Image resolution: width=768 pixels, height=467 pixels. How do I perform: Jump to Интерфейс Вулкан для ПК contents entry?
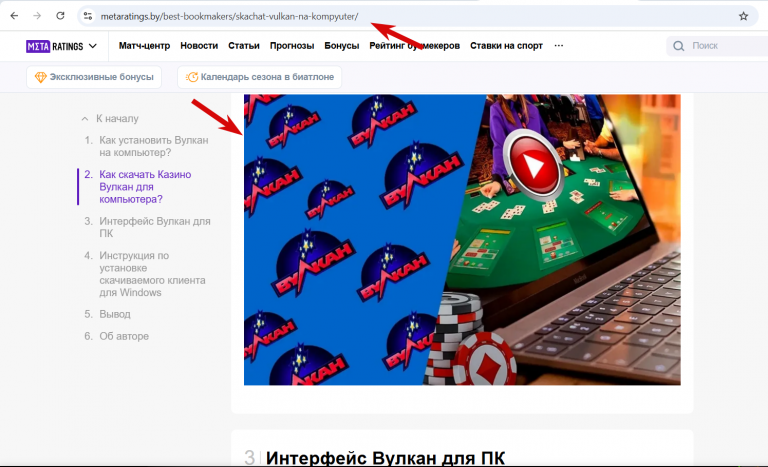point(155,227)
